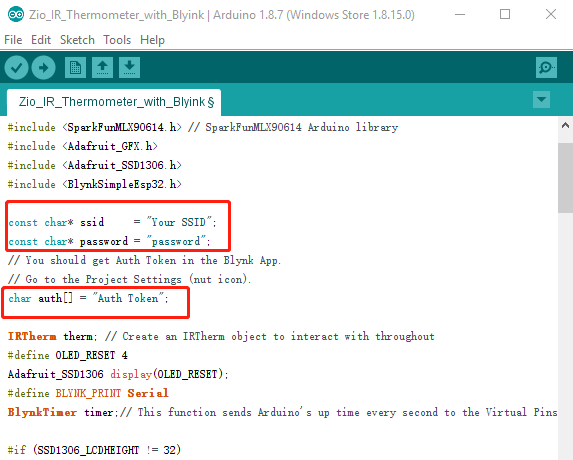Open the Edit menu
The width and height of the screenshot is (573, 460).
41,39
